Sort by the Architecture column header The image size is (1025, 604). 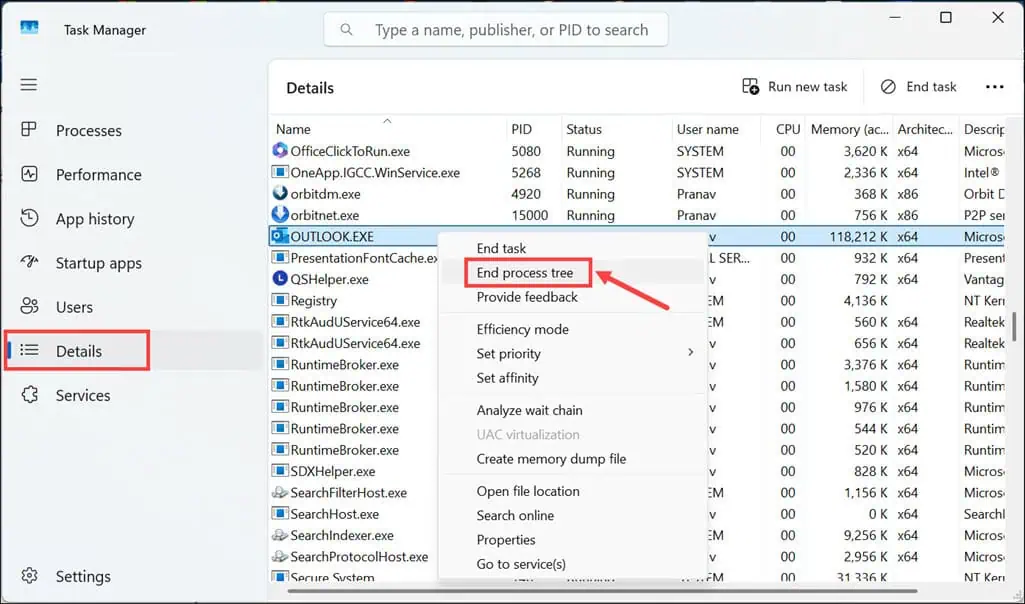pyautogui.click(x=925, y=129)
